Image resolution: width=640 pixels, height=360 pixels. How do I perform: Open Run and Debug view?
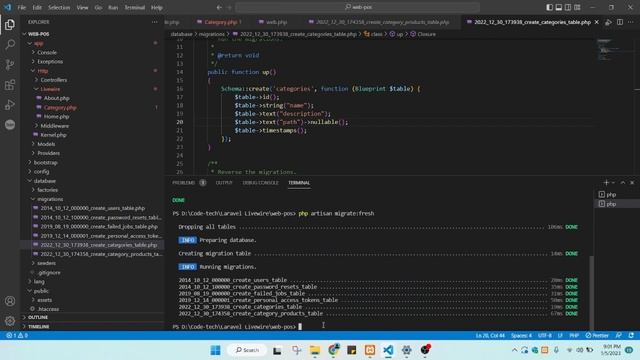coord(10,104)
